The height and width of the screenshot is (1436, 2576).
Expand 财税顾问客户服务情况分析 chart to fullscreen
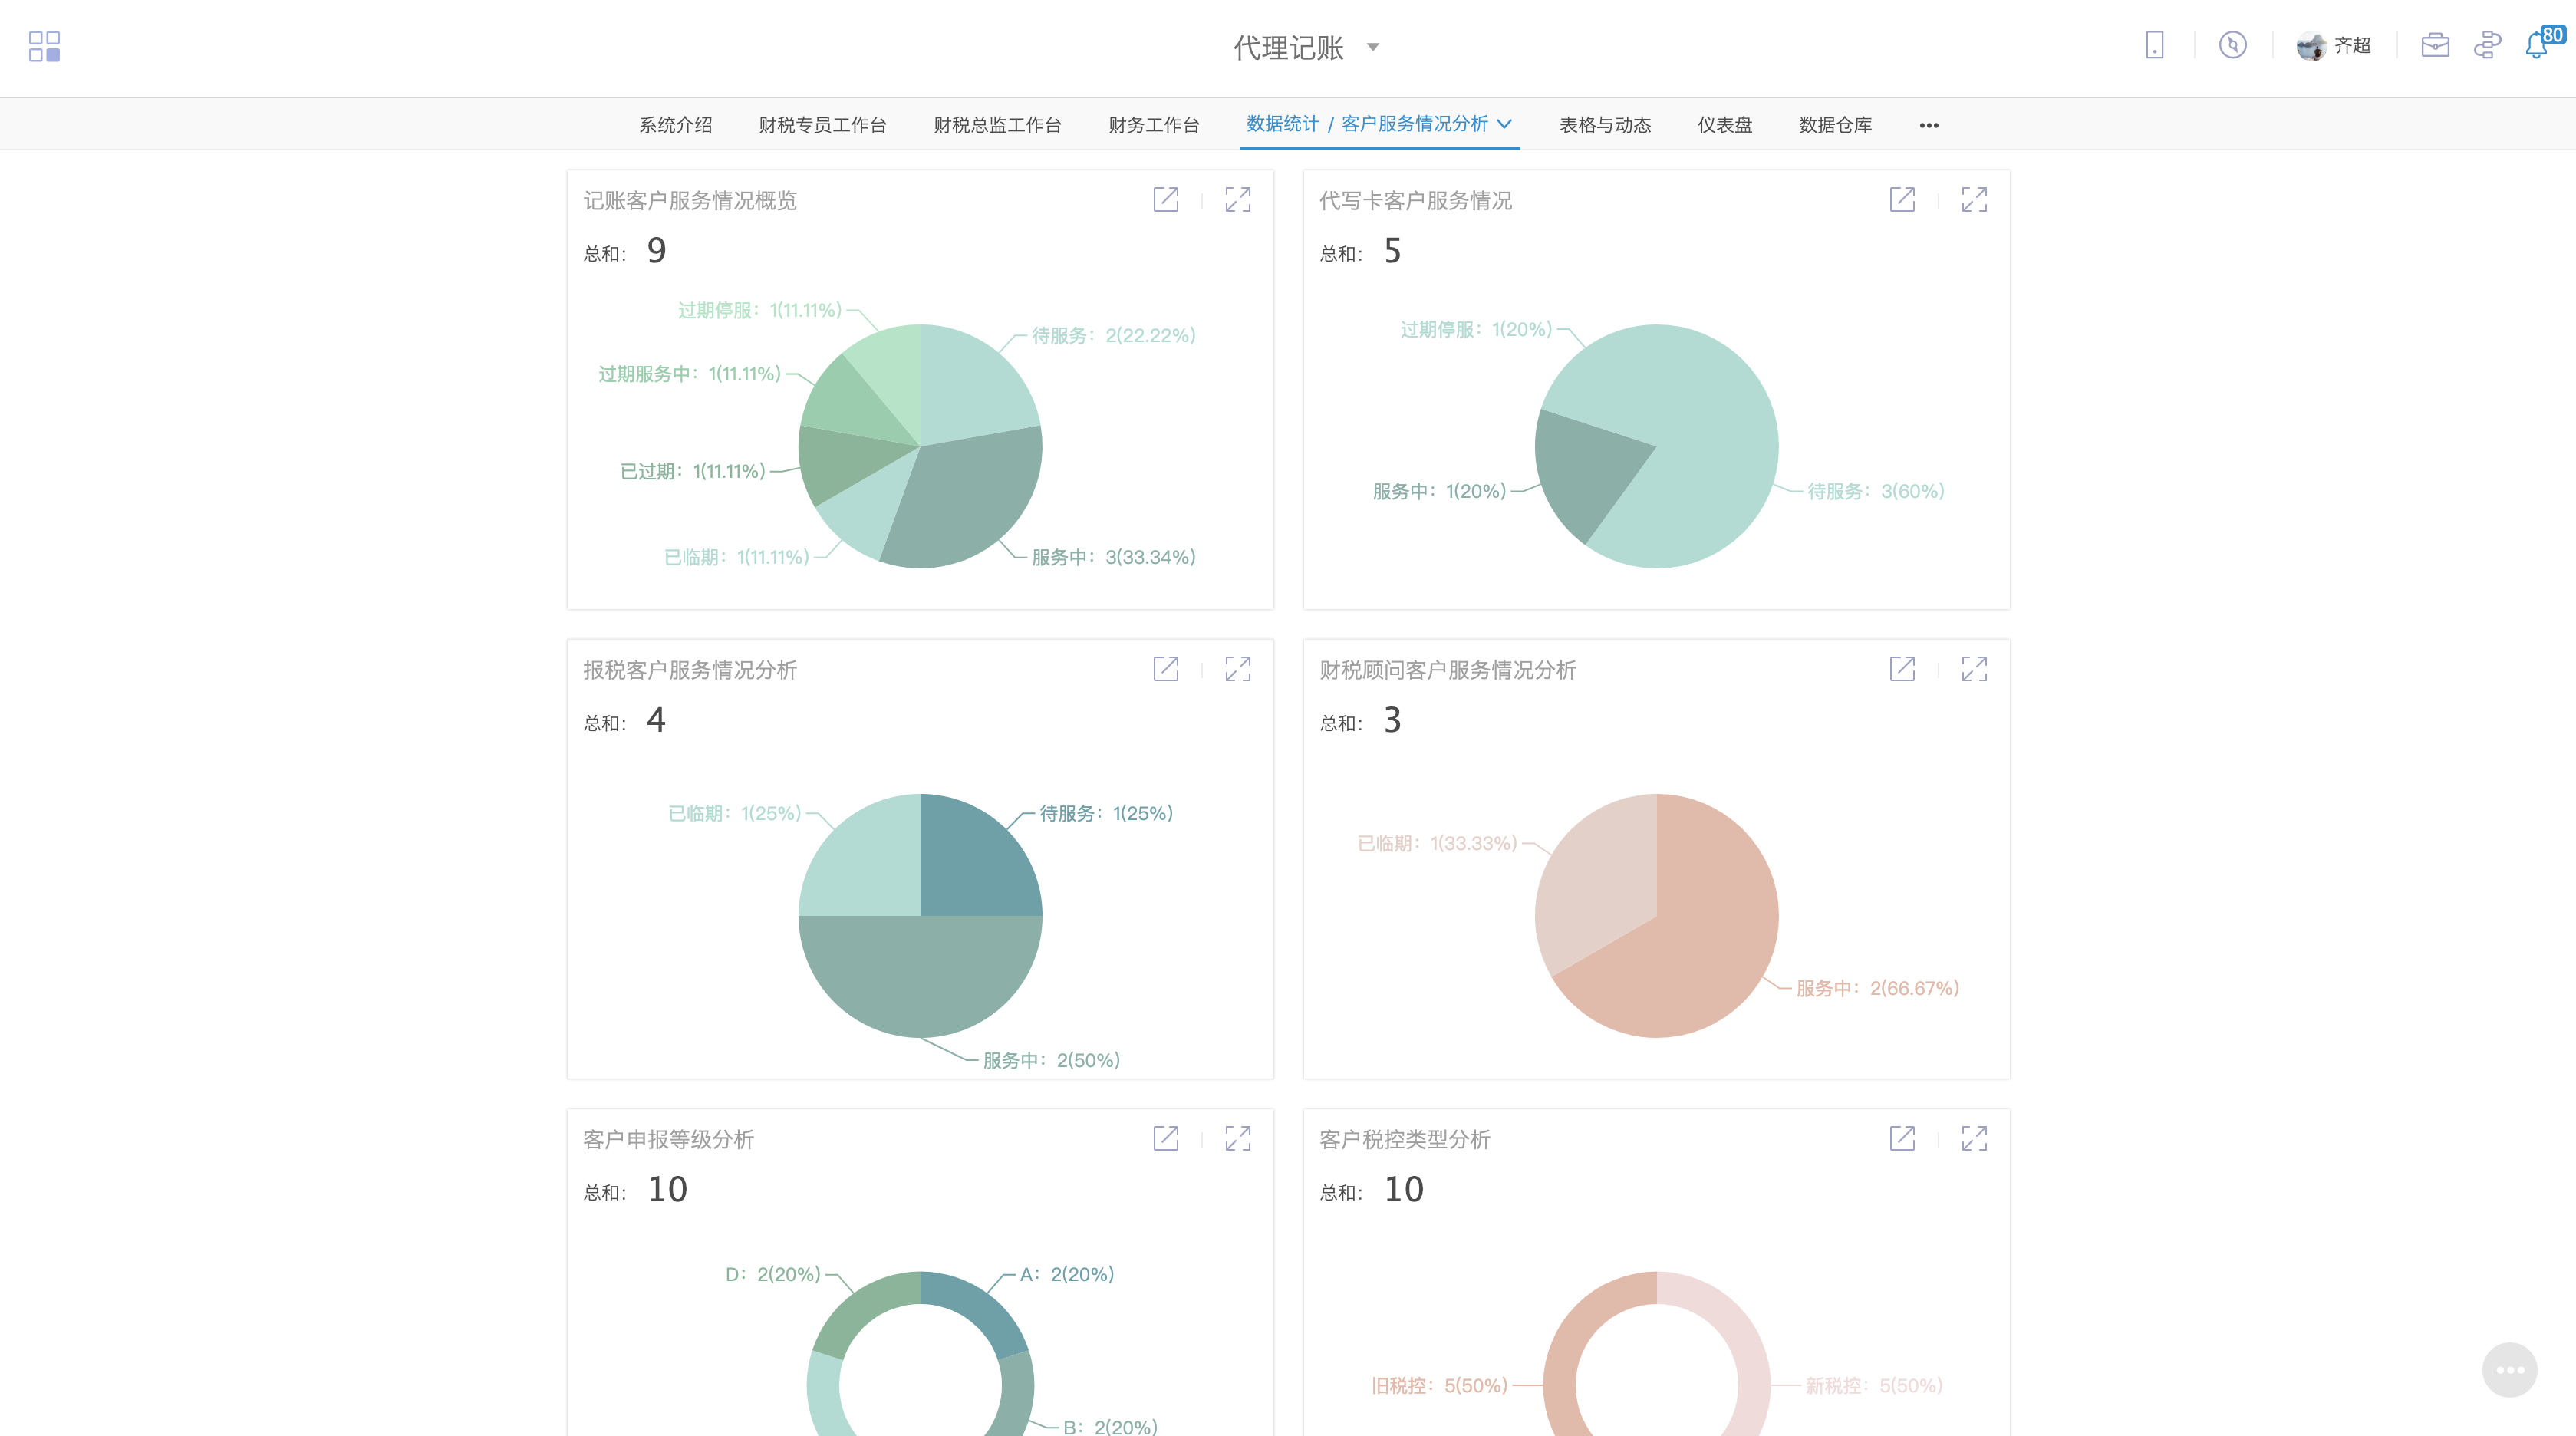[x=1974, y=669]
